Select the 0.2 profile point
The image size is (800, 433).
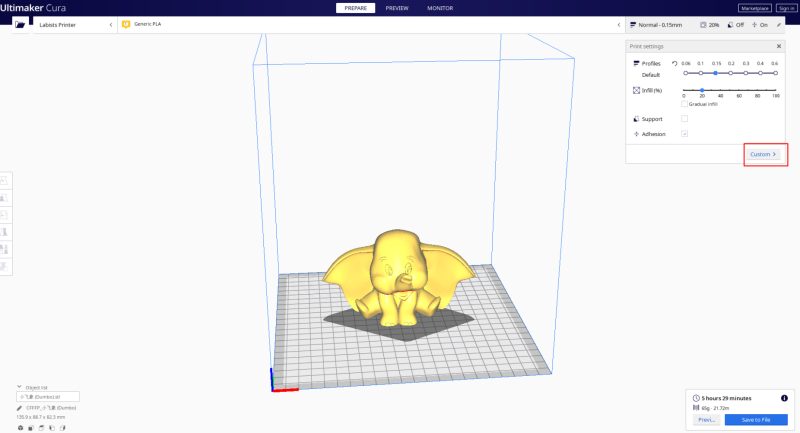click(x=731, y=73)
